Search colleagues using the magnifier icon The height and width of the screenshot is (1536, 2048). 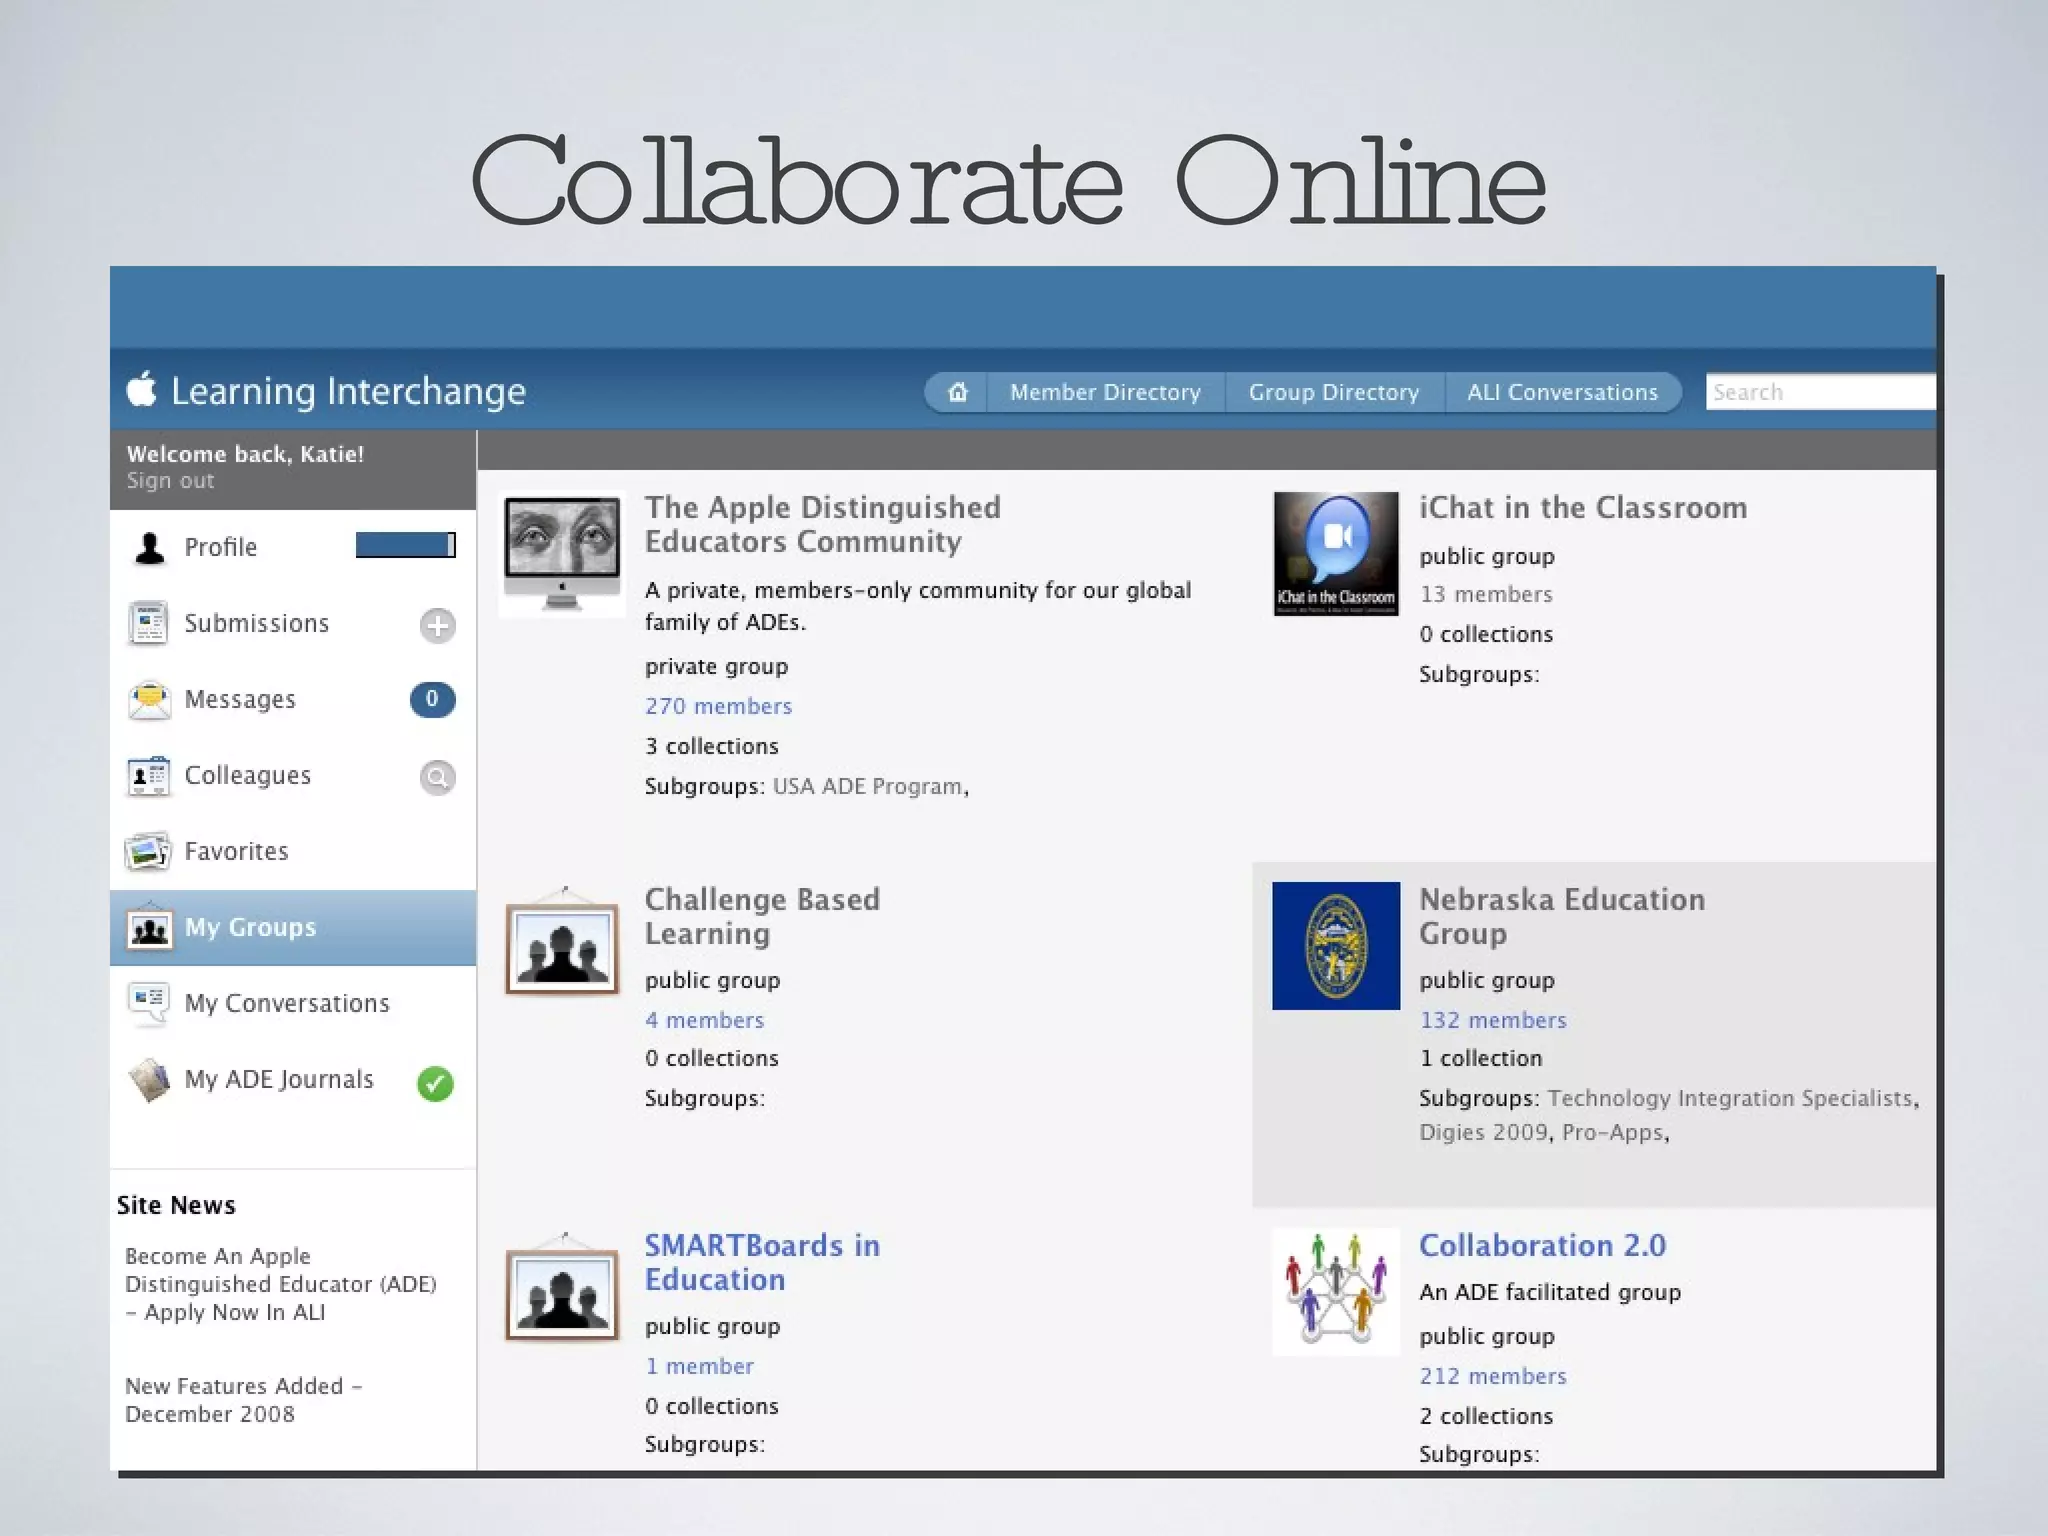click(437, 777)
